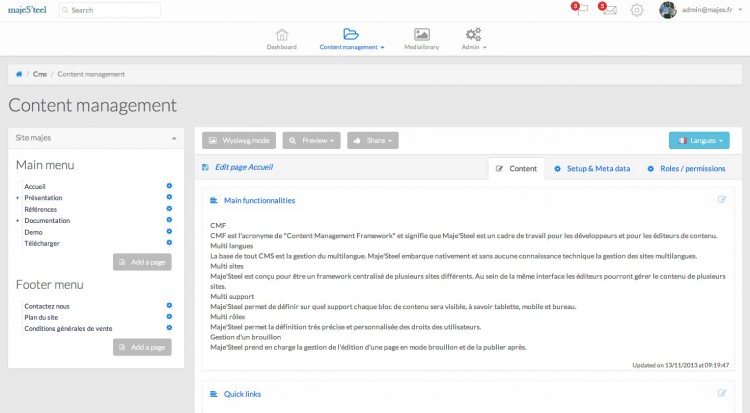Switch to Setup & Meta data tab
The height and width of the screenshot is (413, 750).
coord(592,168)
